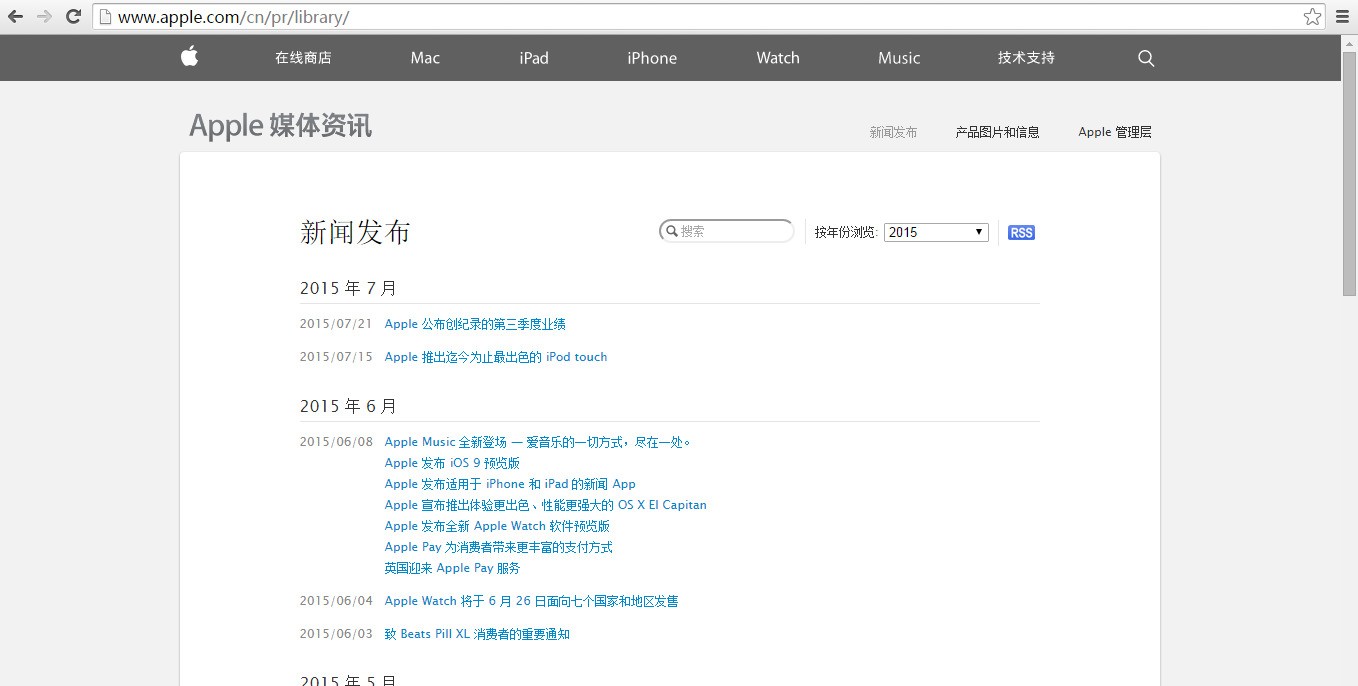This screenshot has height=686, width=1358.
Task: Open the search magnifier in Apple navigation
Action: pos(1146,58)
